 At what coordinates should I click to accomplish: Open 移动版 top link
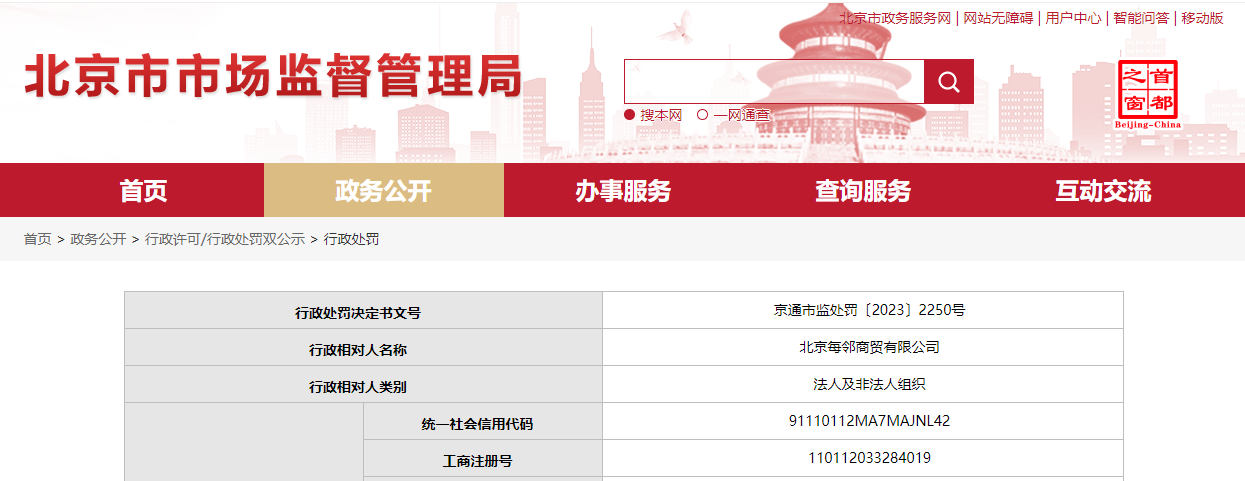tap(1202, 18)
